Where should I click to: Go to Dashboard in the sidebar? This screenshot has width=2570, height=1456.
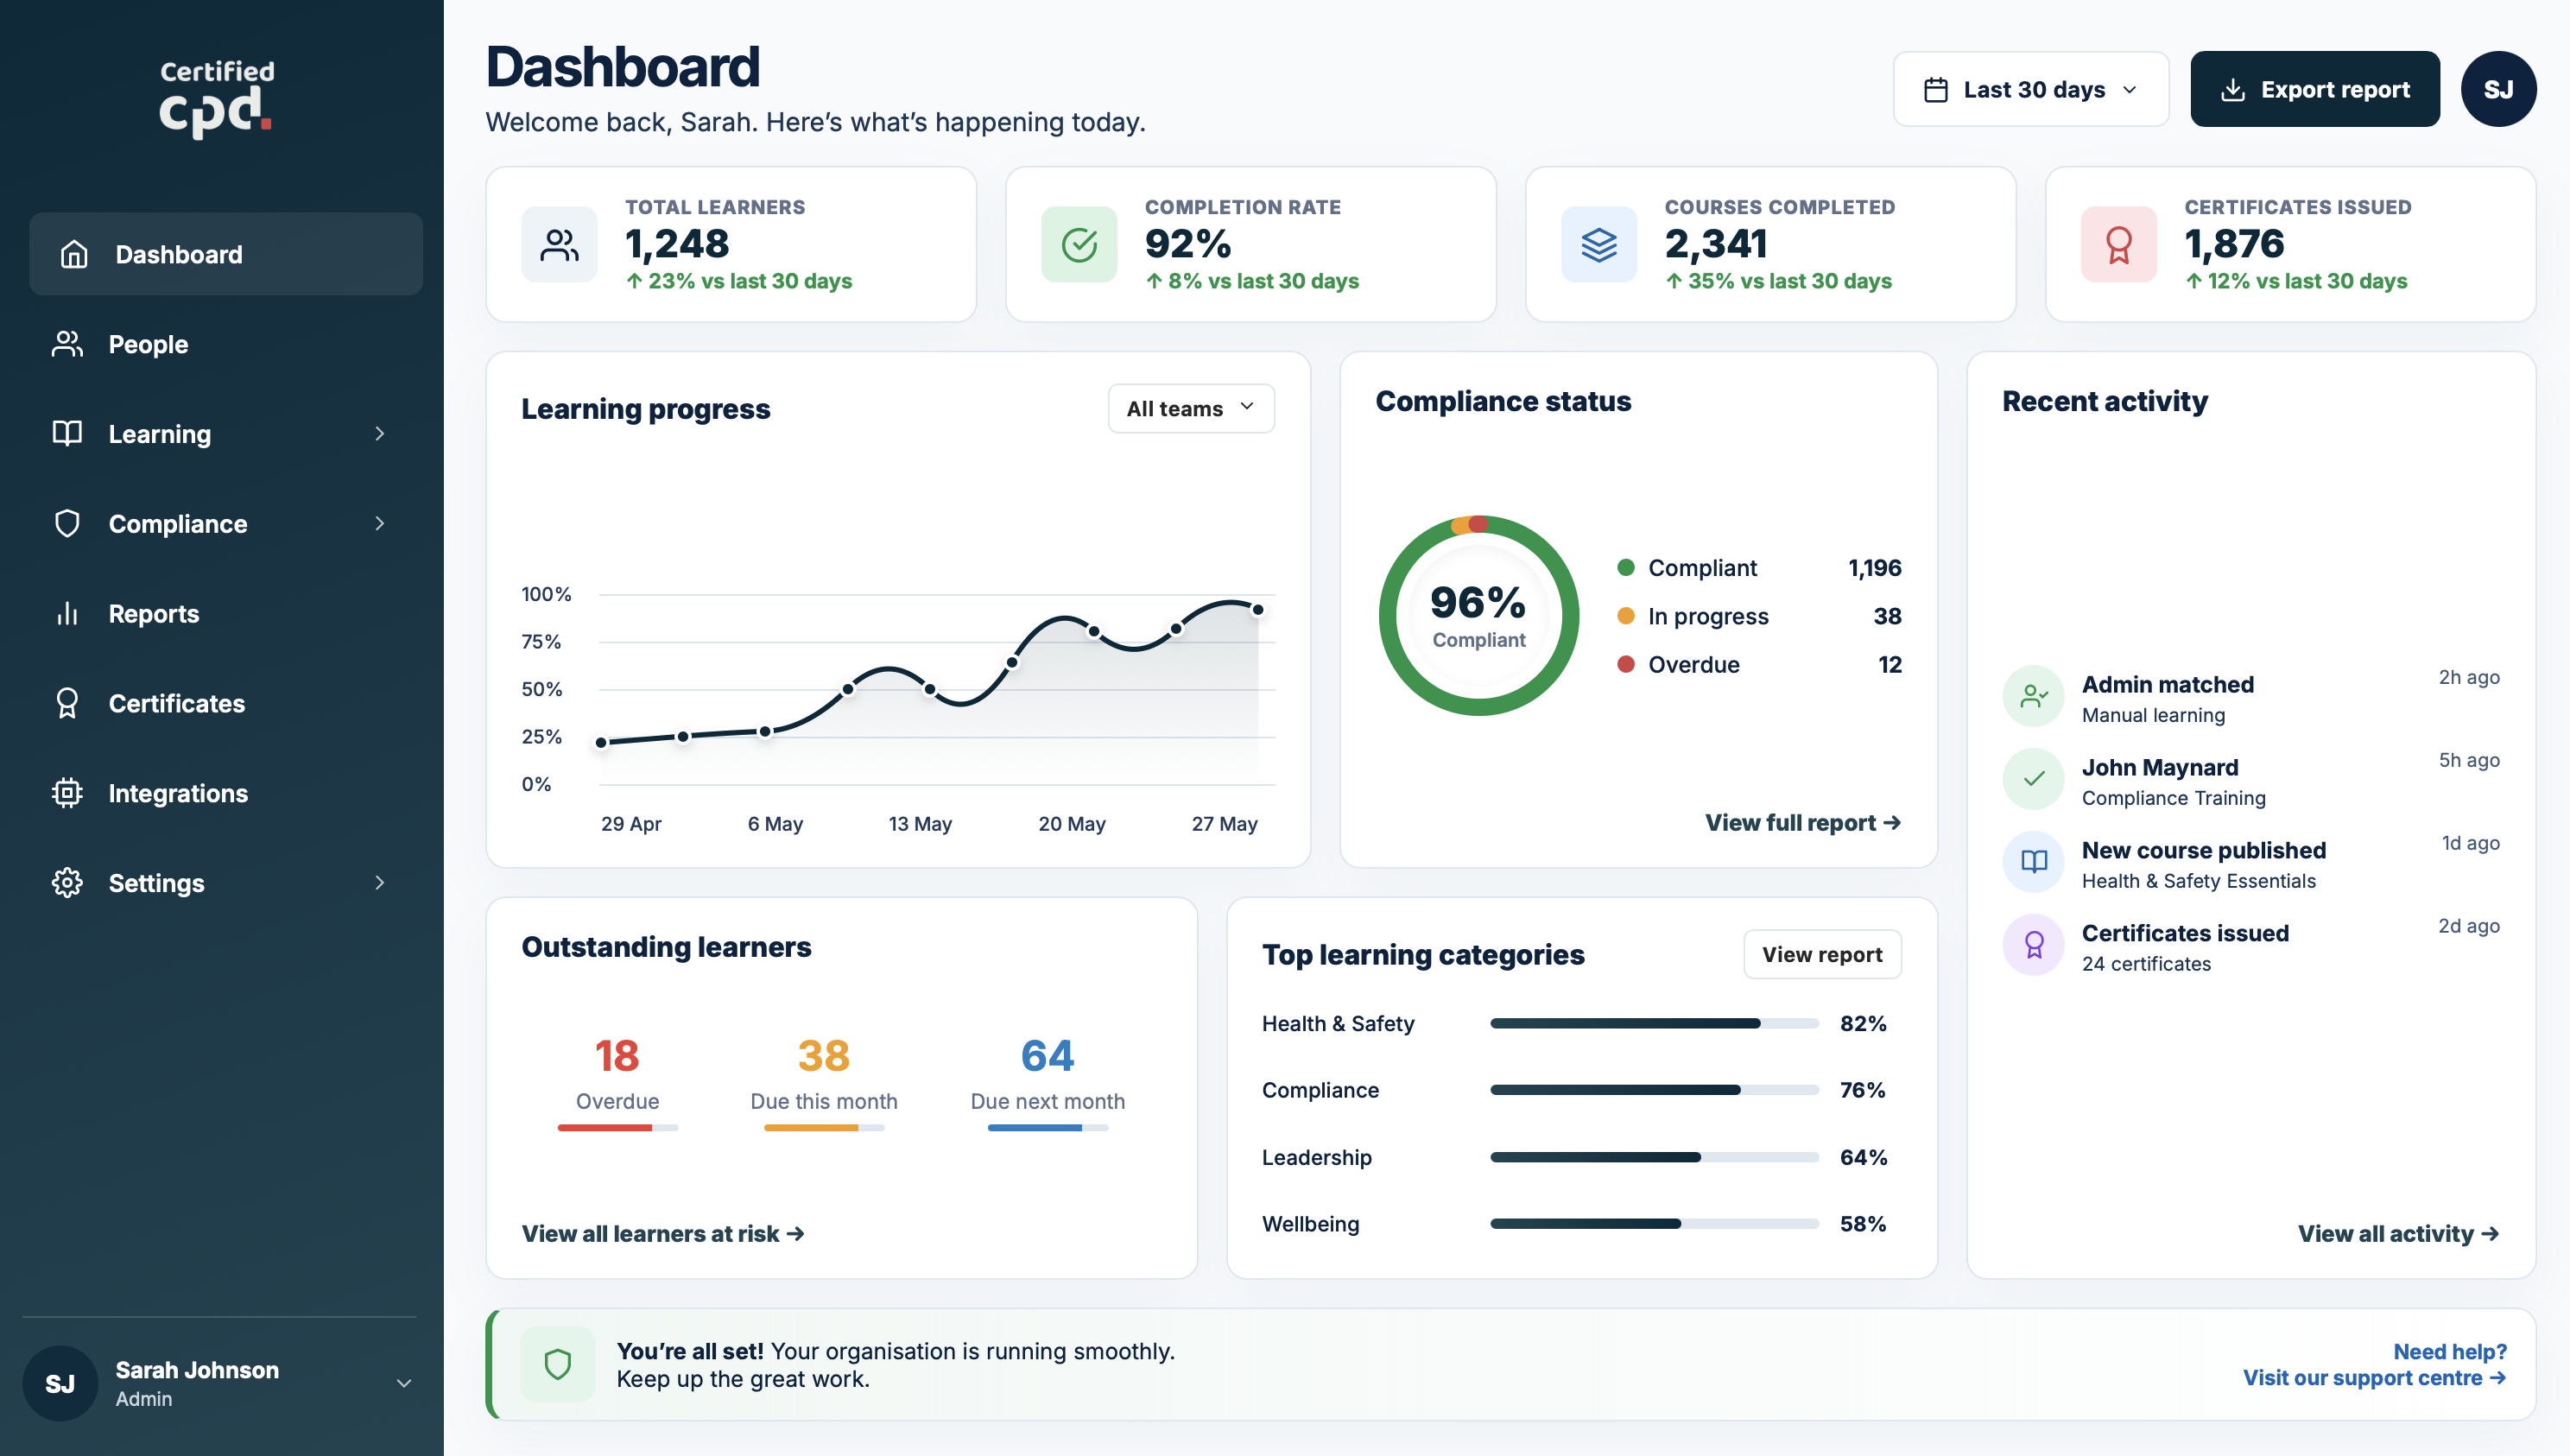coord(226,254)
